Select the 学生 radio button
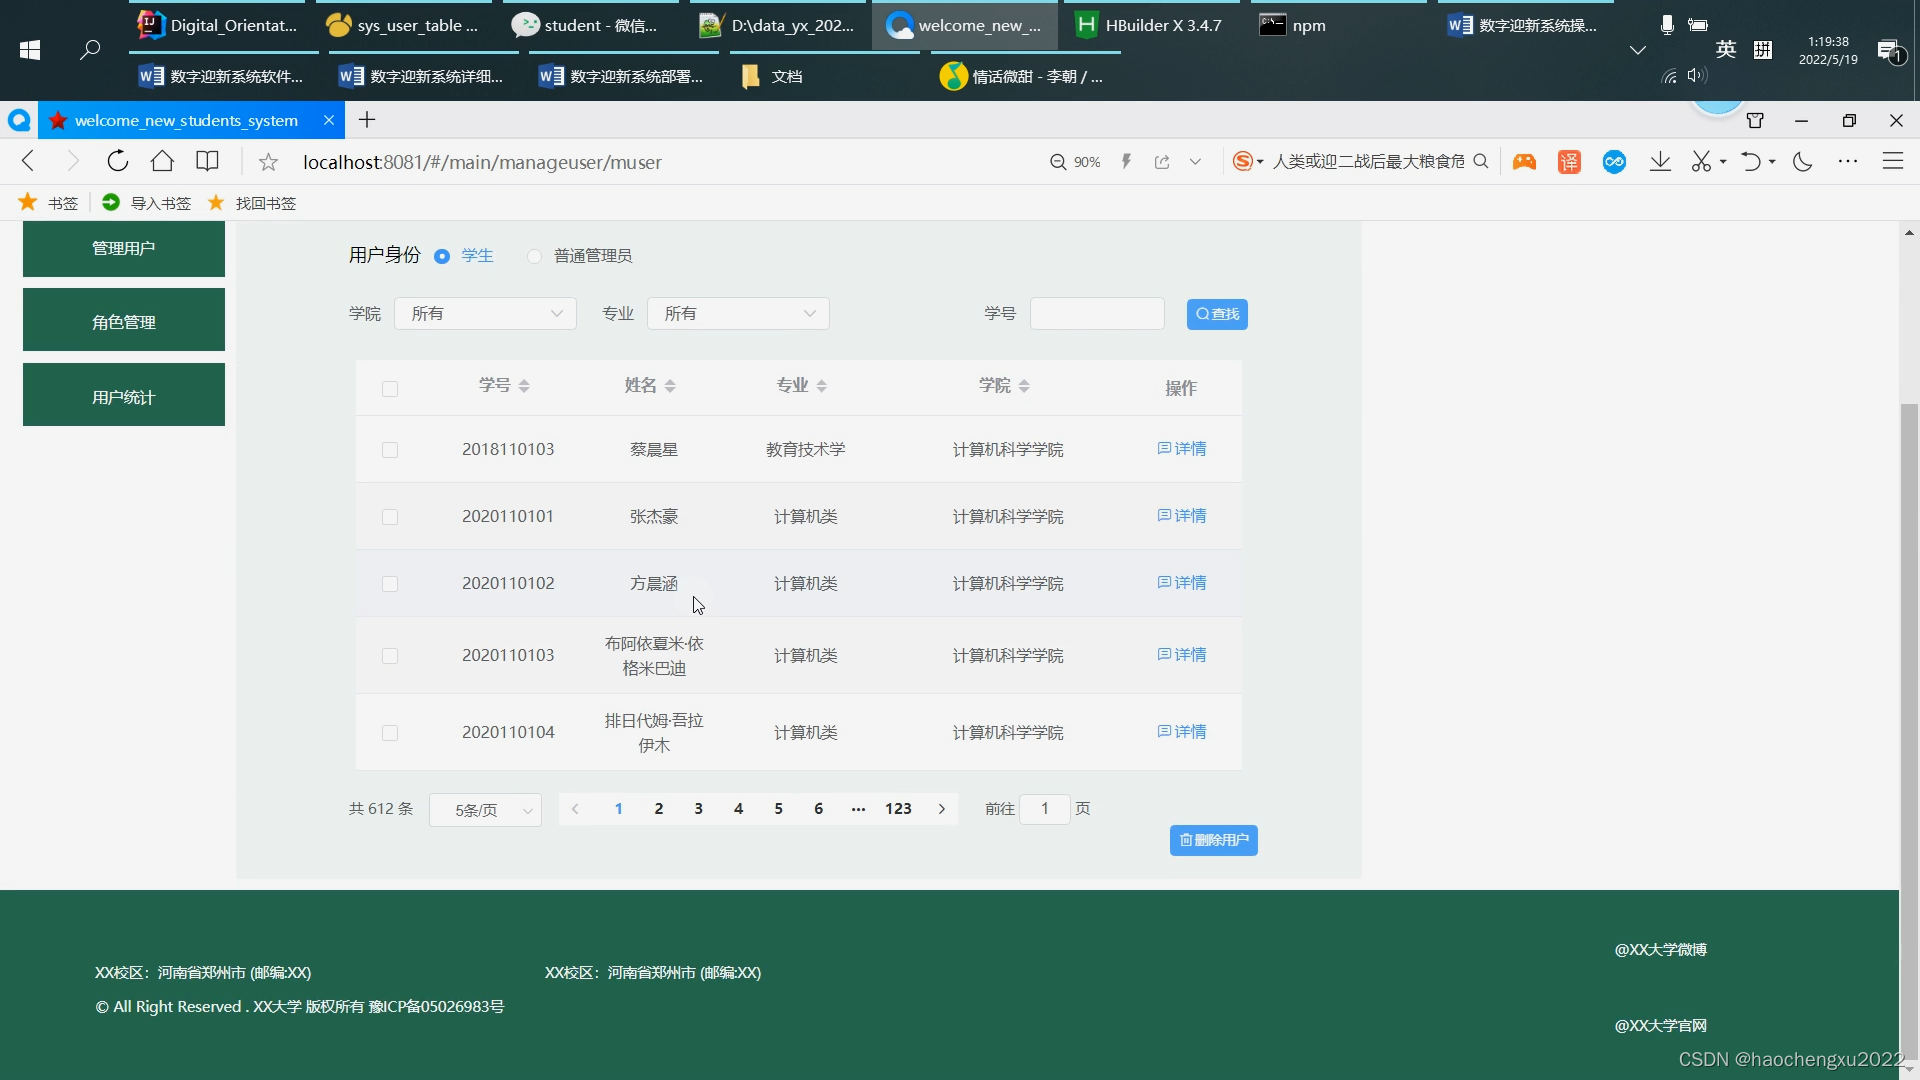 pos(442,257)
